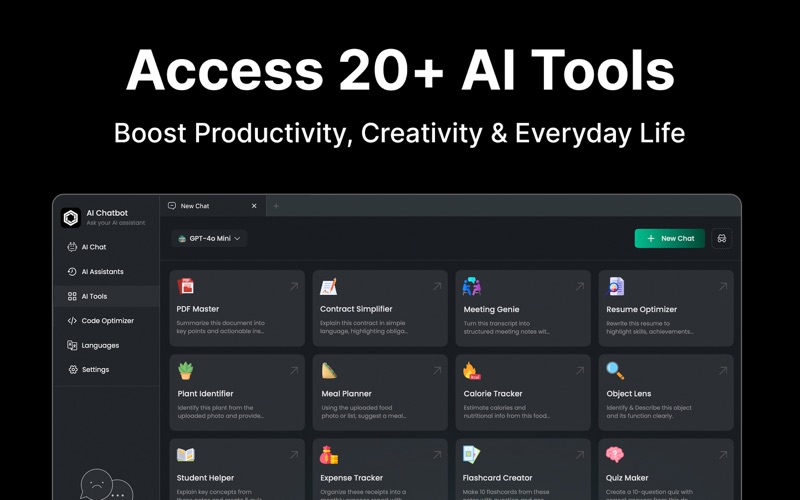Expand the GPT-4o Mini model dropdown
The image size is (800, 500).
click(210, 239)
